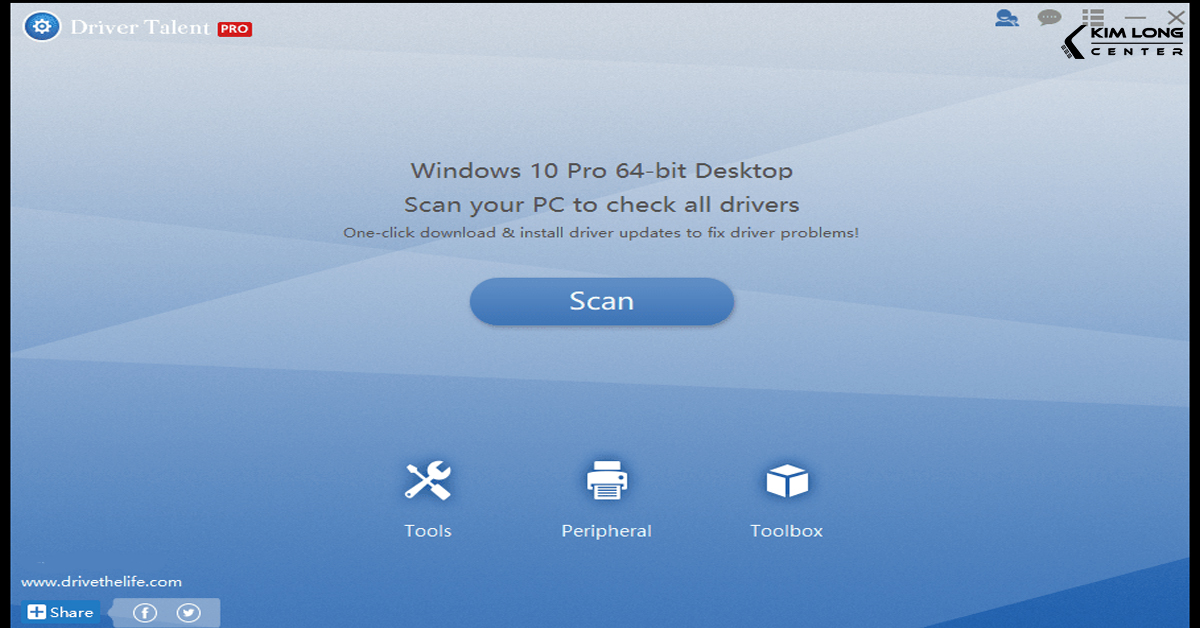Viewport: 1200px width, 628px height.
Task: Click the Driver Talent logo
Action: pos(140,28)
